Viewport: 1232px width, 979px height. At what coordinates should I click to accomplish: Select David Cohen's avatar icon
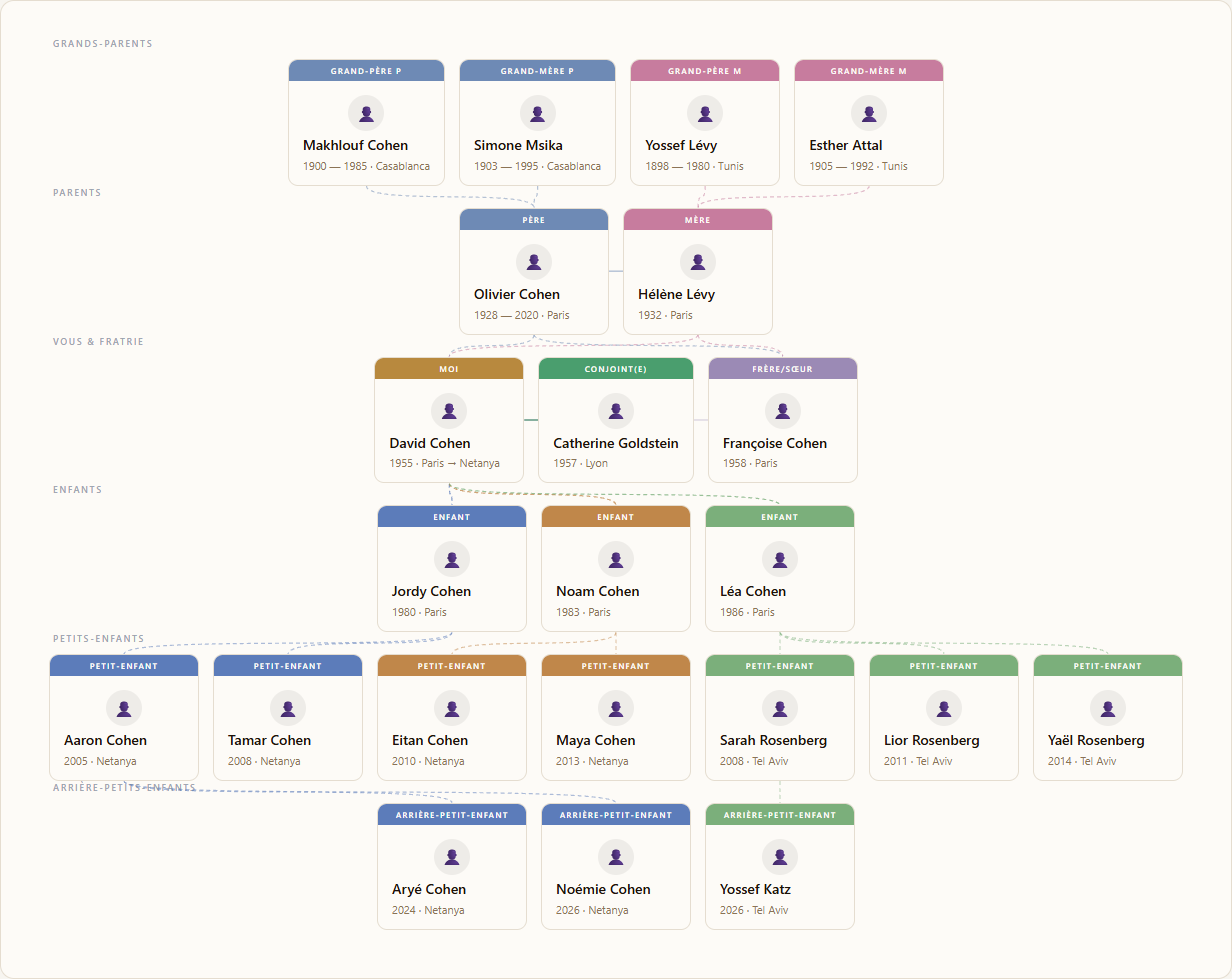coord(449,411)
